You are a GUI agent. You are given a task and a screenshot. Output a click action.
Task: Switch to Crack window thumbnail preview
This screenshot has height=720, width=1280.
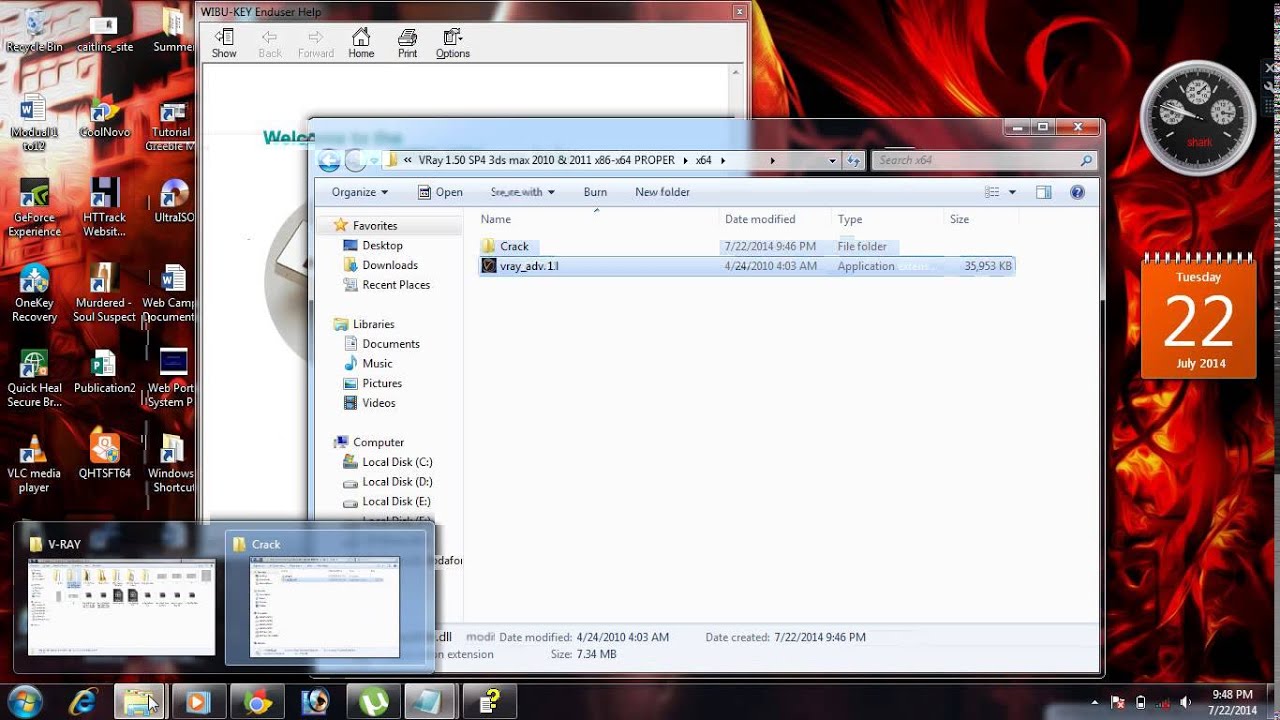(x=325, y=596)
